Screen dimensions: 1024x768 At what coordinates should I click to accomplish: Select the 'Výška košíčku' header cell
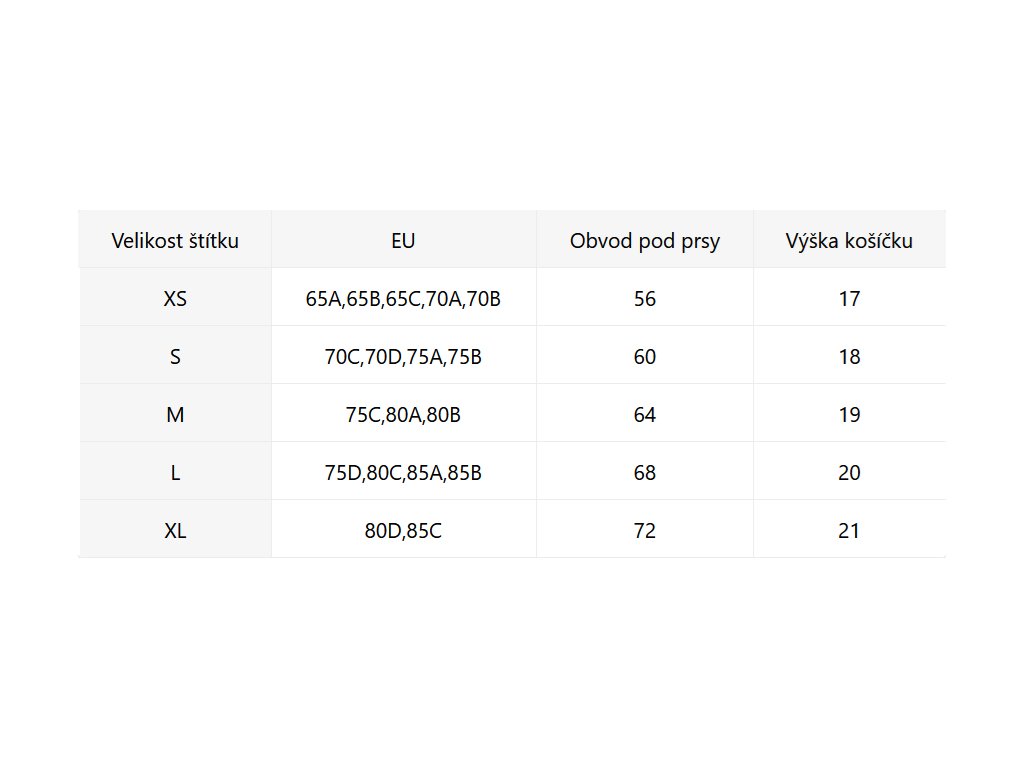point(849,241)
